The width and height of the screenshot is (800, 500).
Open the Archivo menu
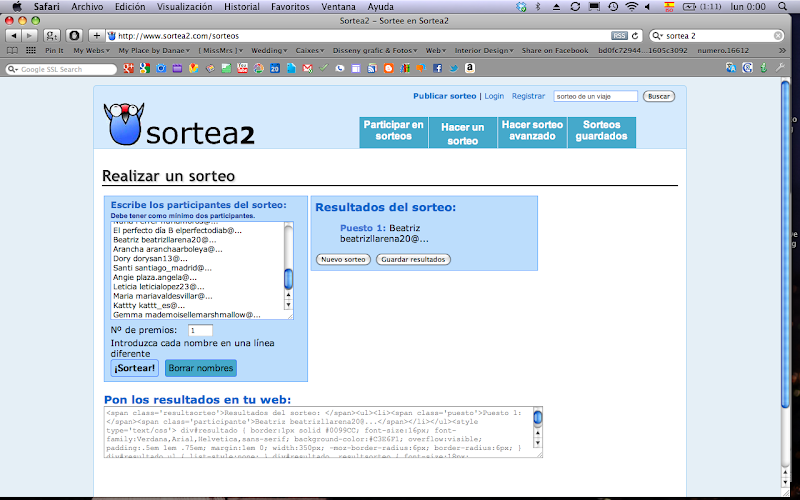coord(87,7)
